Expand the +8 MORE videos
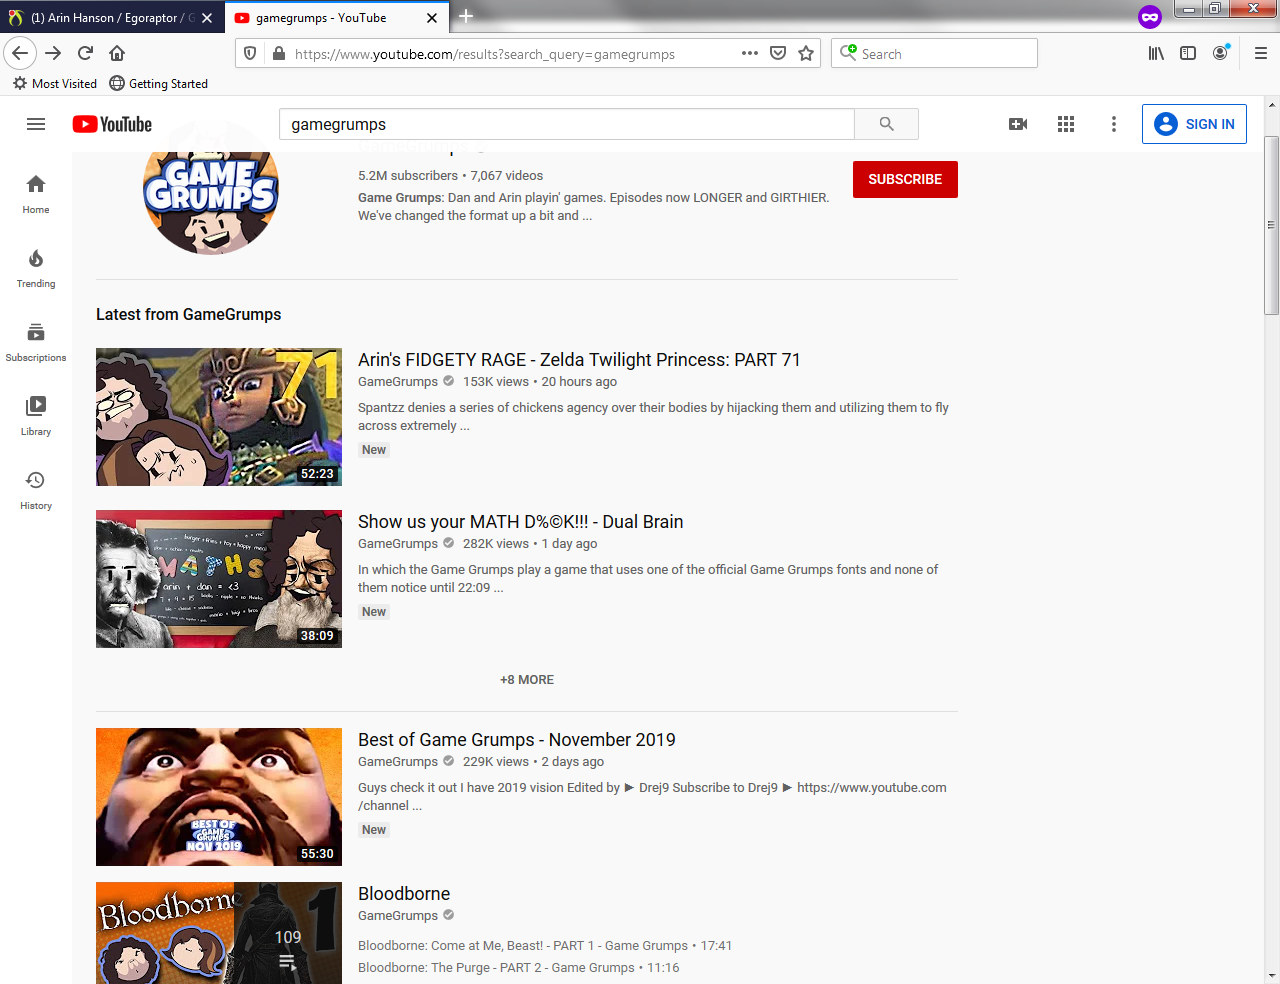Image resolution: width=1280 pixels, height=984 pixels. pos(527,679)
